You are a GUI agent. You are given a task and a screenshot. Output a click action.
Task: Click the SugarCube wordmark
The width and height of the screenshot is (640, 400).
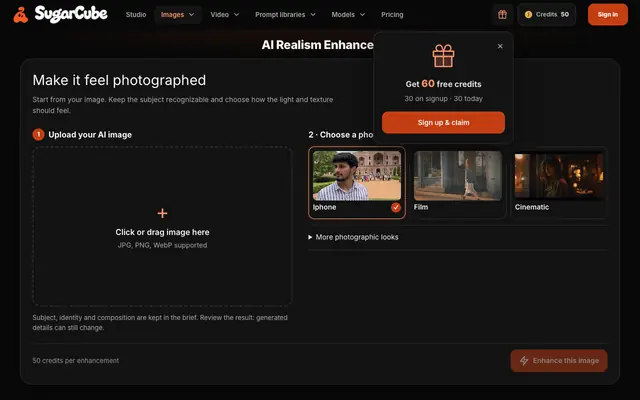[x=71, y=14]
